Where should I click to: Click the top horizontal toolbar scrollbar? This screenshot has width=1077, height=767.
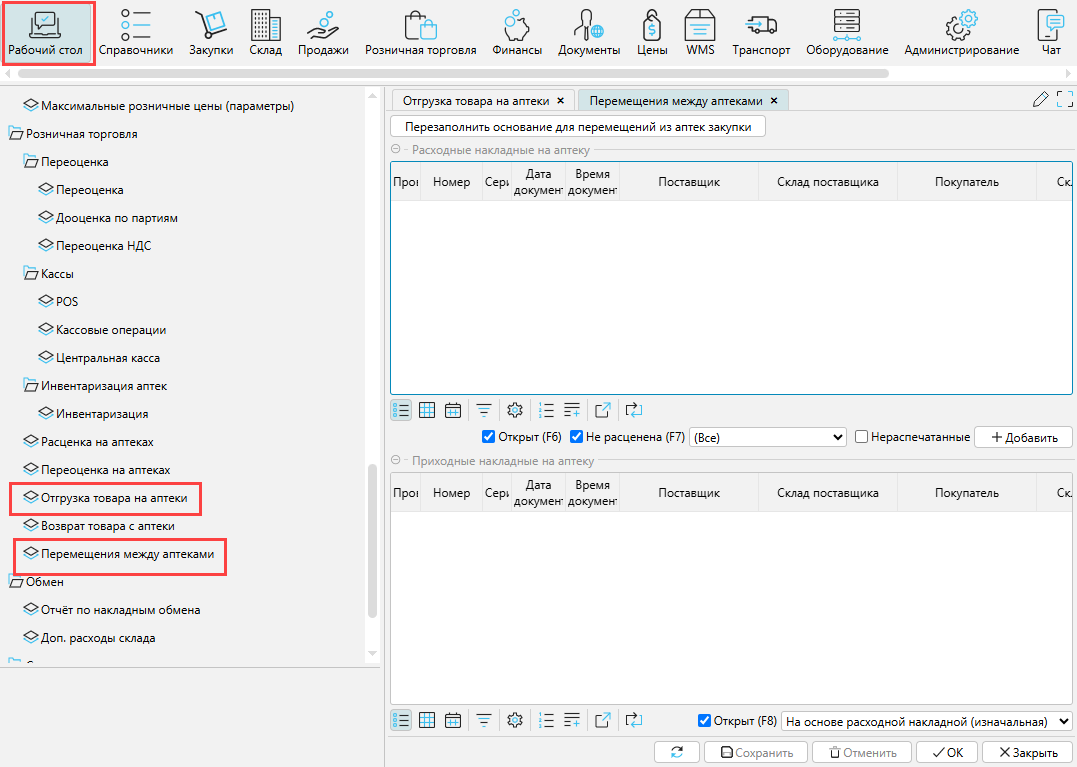click(x=450, y=73)
